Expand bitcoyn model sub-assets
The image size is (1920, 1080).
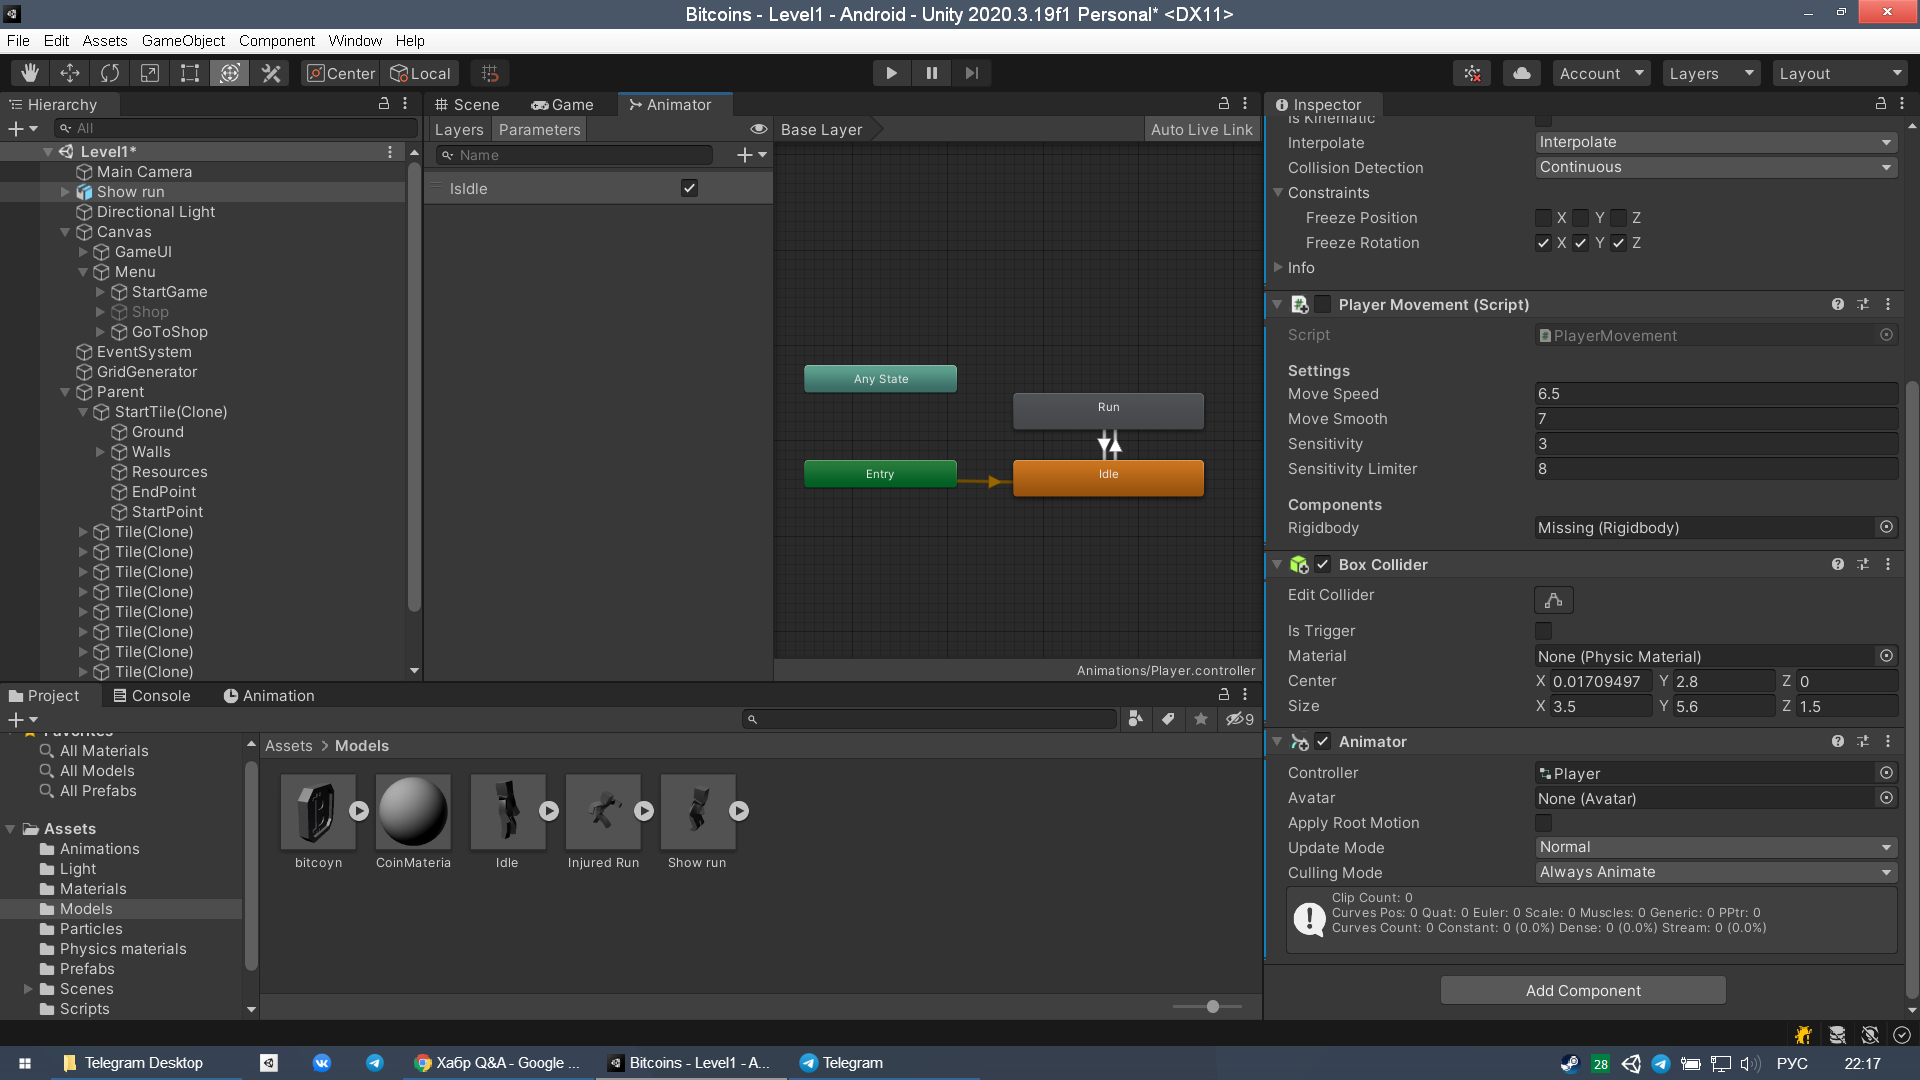click(359, 811)
